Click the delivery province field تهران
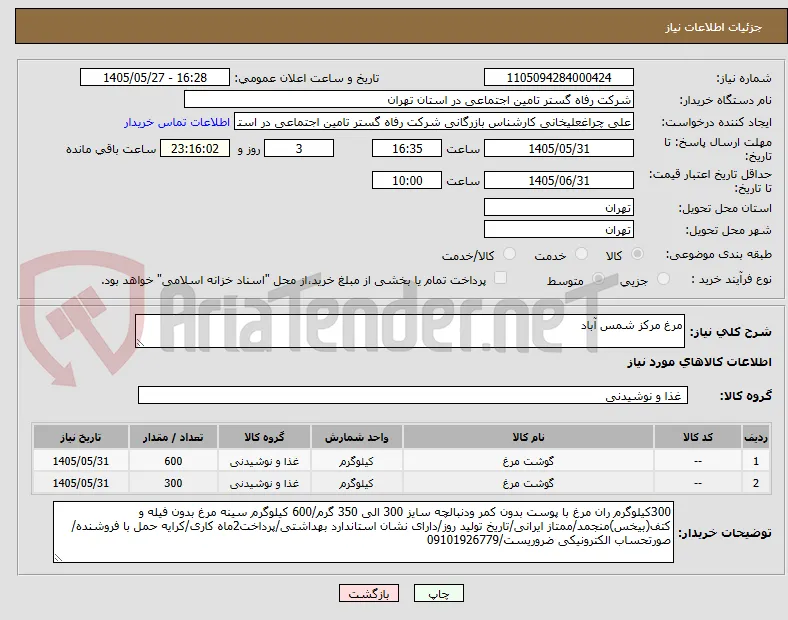The width and height of the screenshot is (788, 620). tap(558, 208)
